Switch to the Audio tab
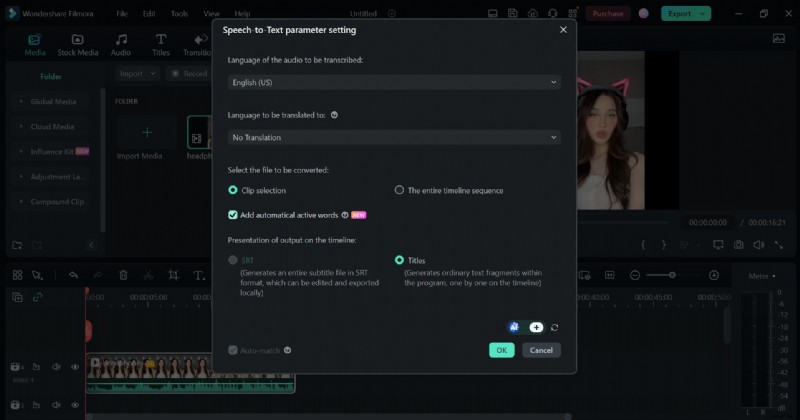The image size is (800, 420). [x=121, y=45]
